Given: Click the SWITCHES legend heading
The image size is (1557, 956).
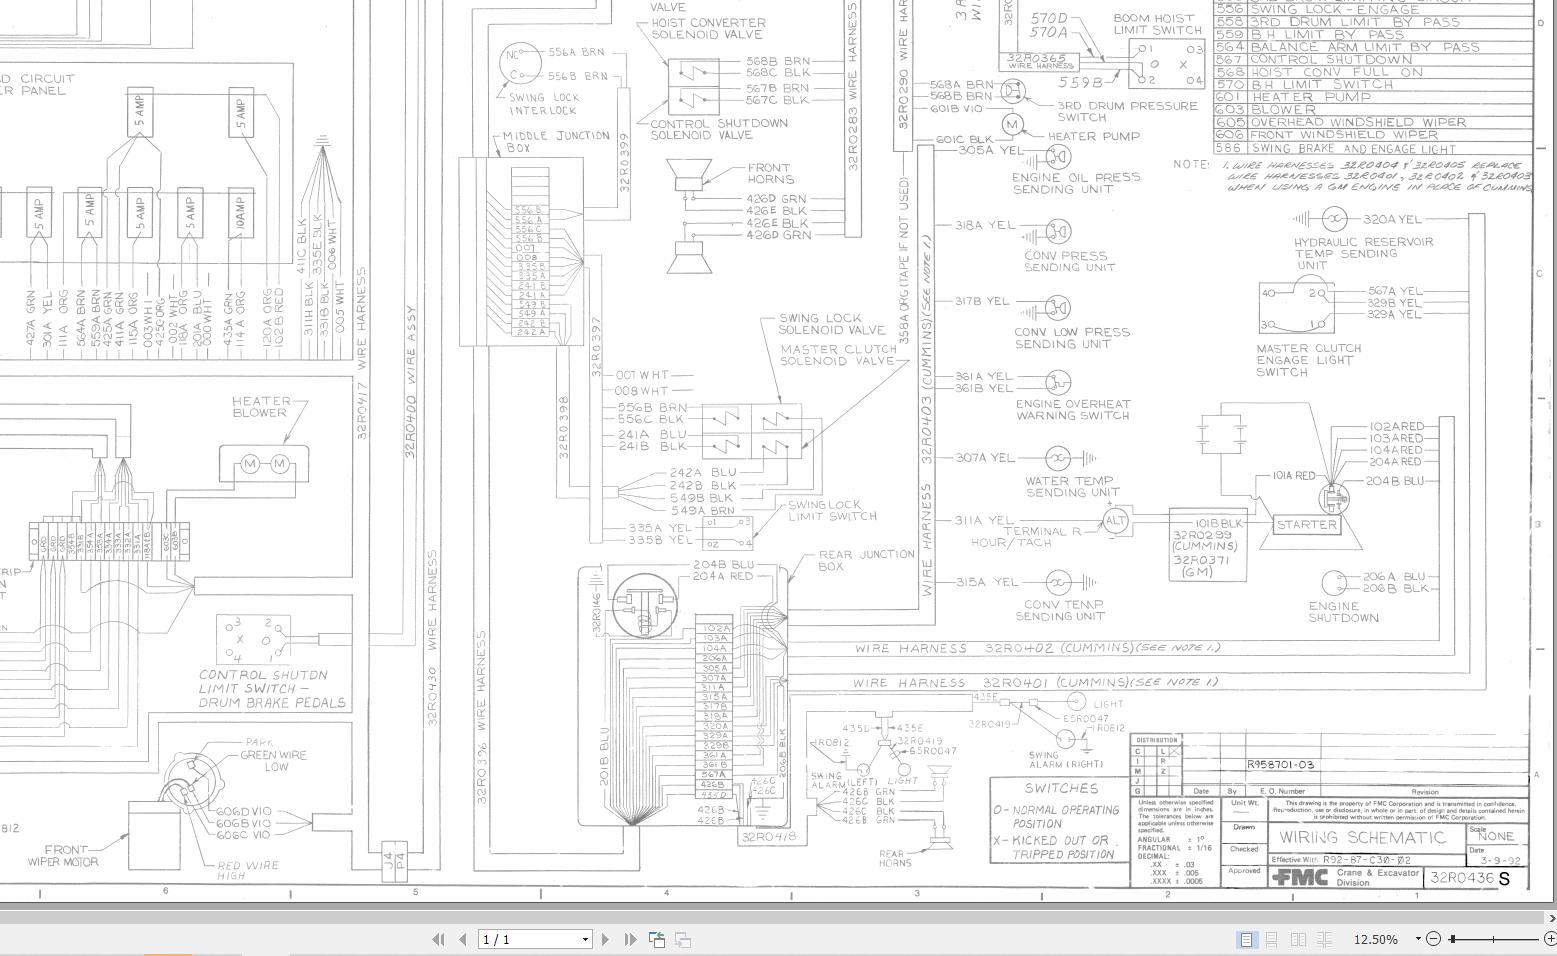Looking at the screenshot, I should tap(1061, 789).
